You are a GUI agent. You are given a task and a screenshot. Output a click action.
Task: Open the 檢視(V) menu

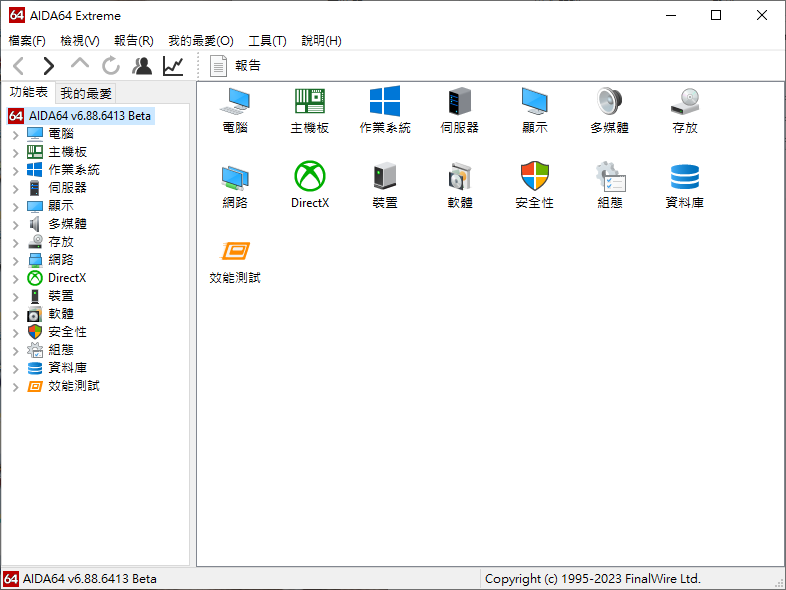(x=80, y=41)
